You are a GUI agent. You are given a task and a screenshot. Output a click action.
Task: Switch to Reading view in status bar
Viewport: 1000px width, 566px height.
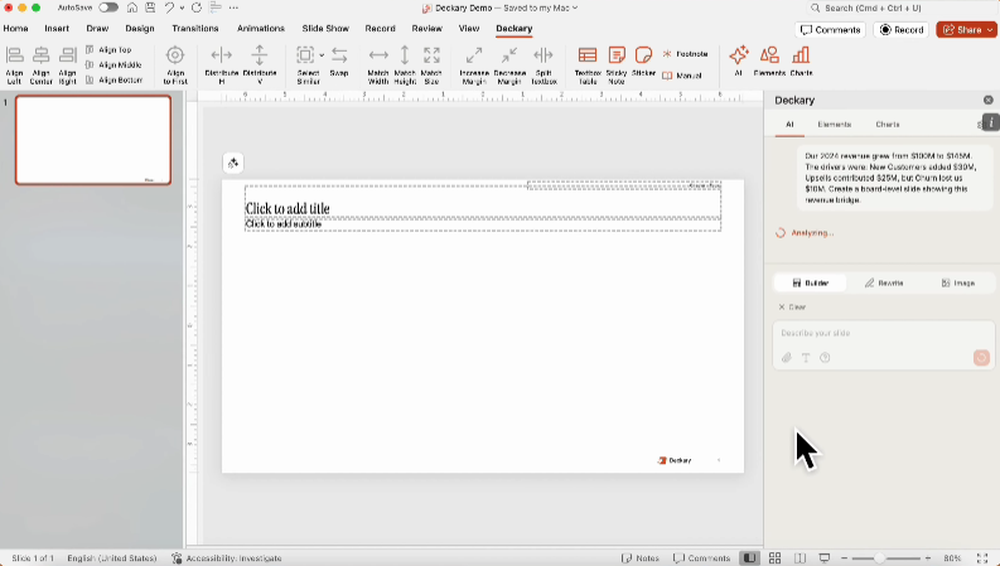[800, 558]
